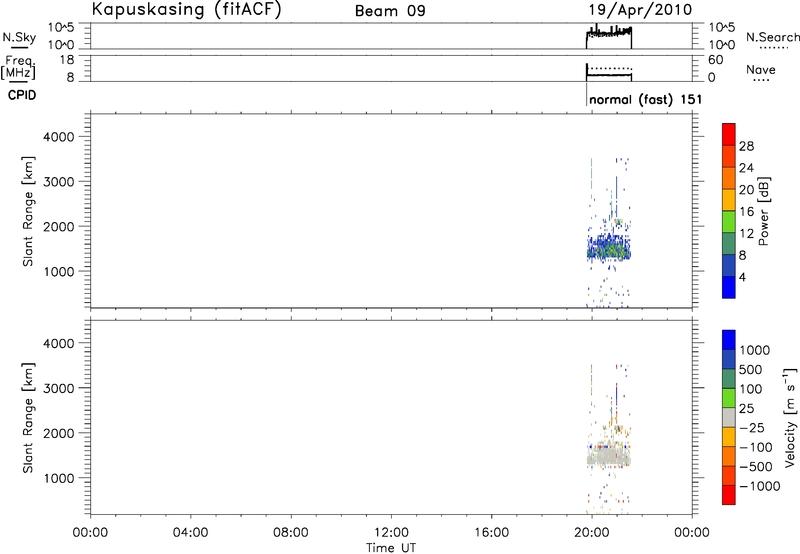
Task: Click the 12:00 time tick label
Action: pos(391,533)
